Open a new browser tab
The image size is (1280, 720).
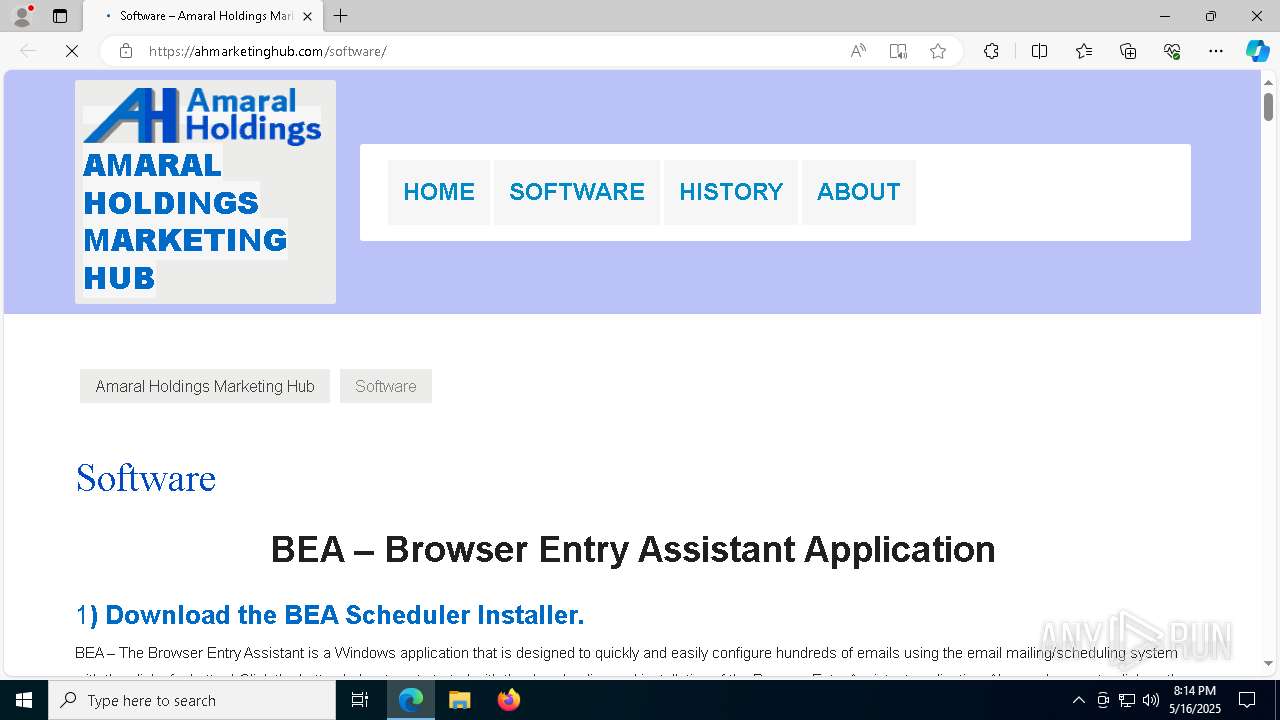(341, 16)
